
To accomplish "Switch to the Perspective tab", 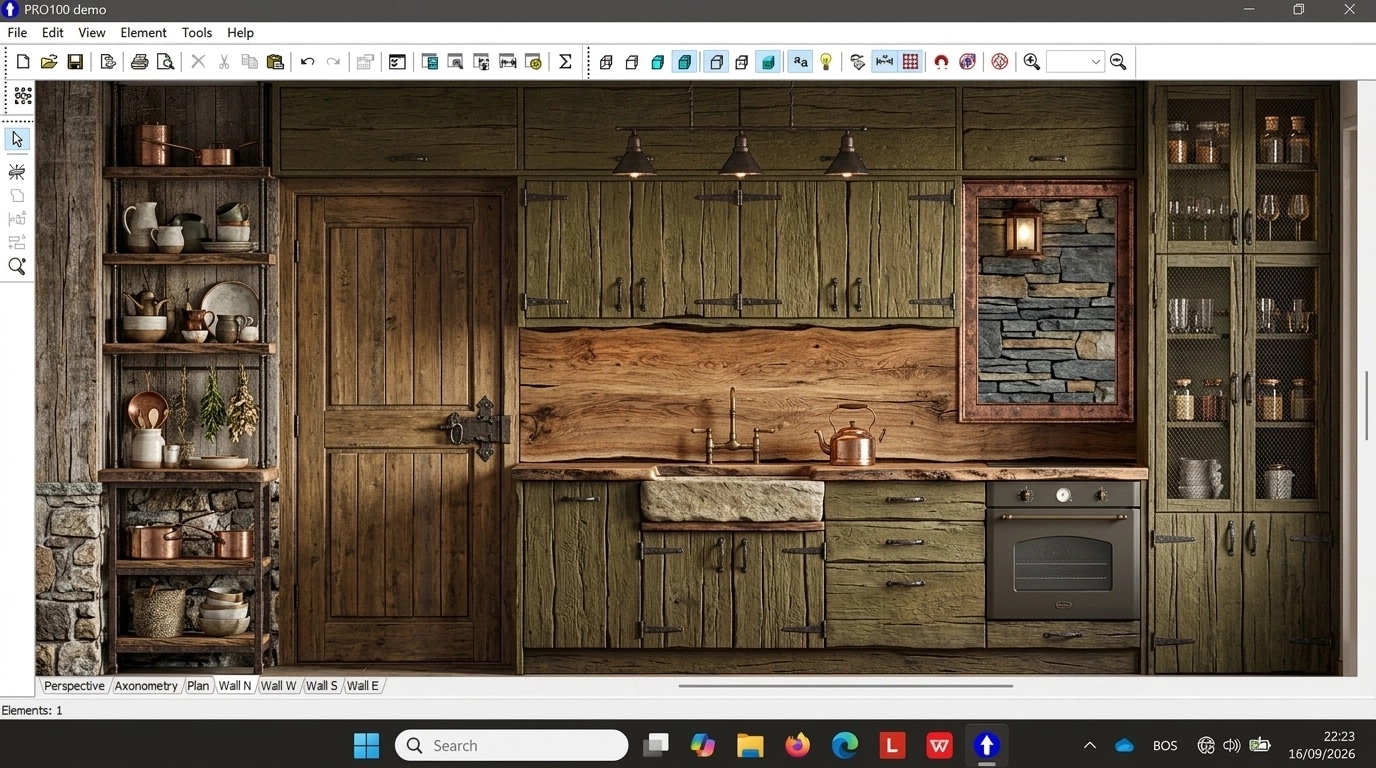I will 74,686.
